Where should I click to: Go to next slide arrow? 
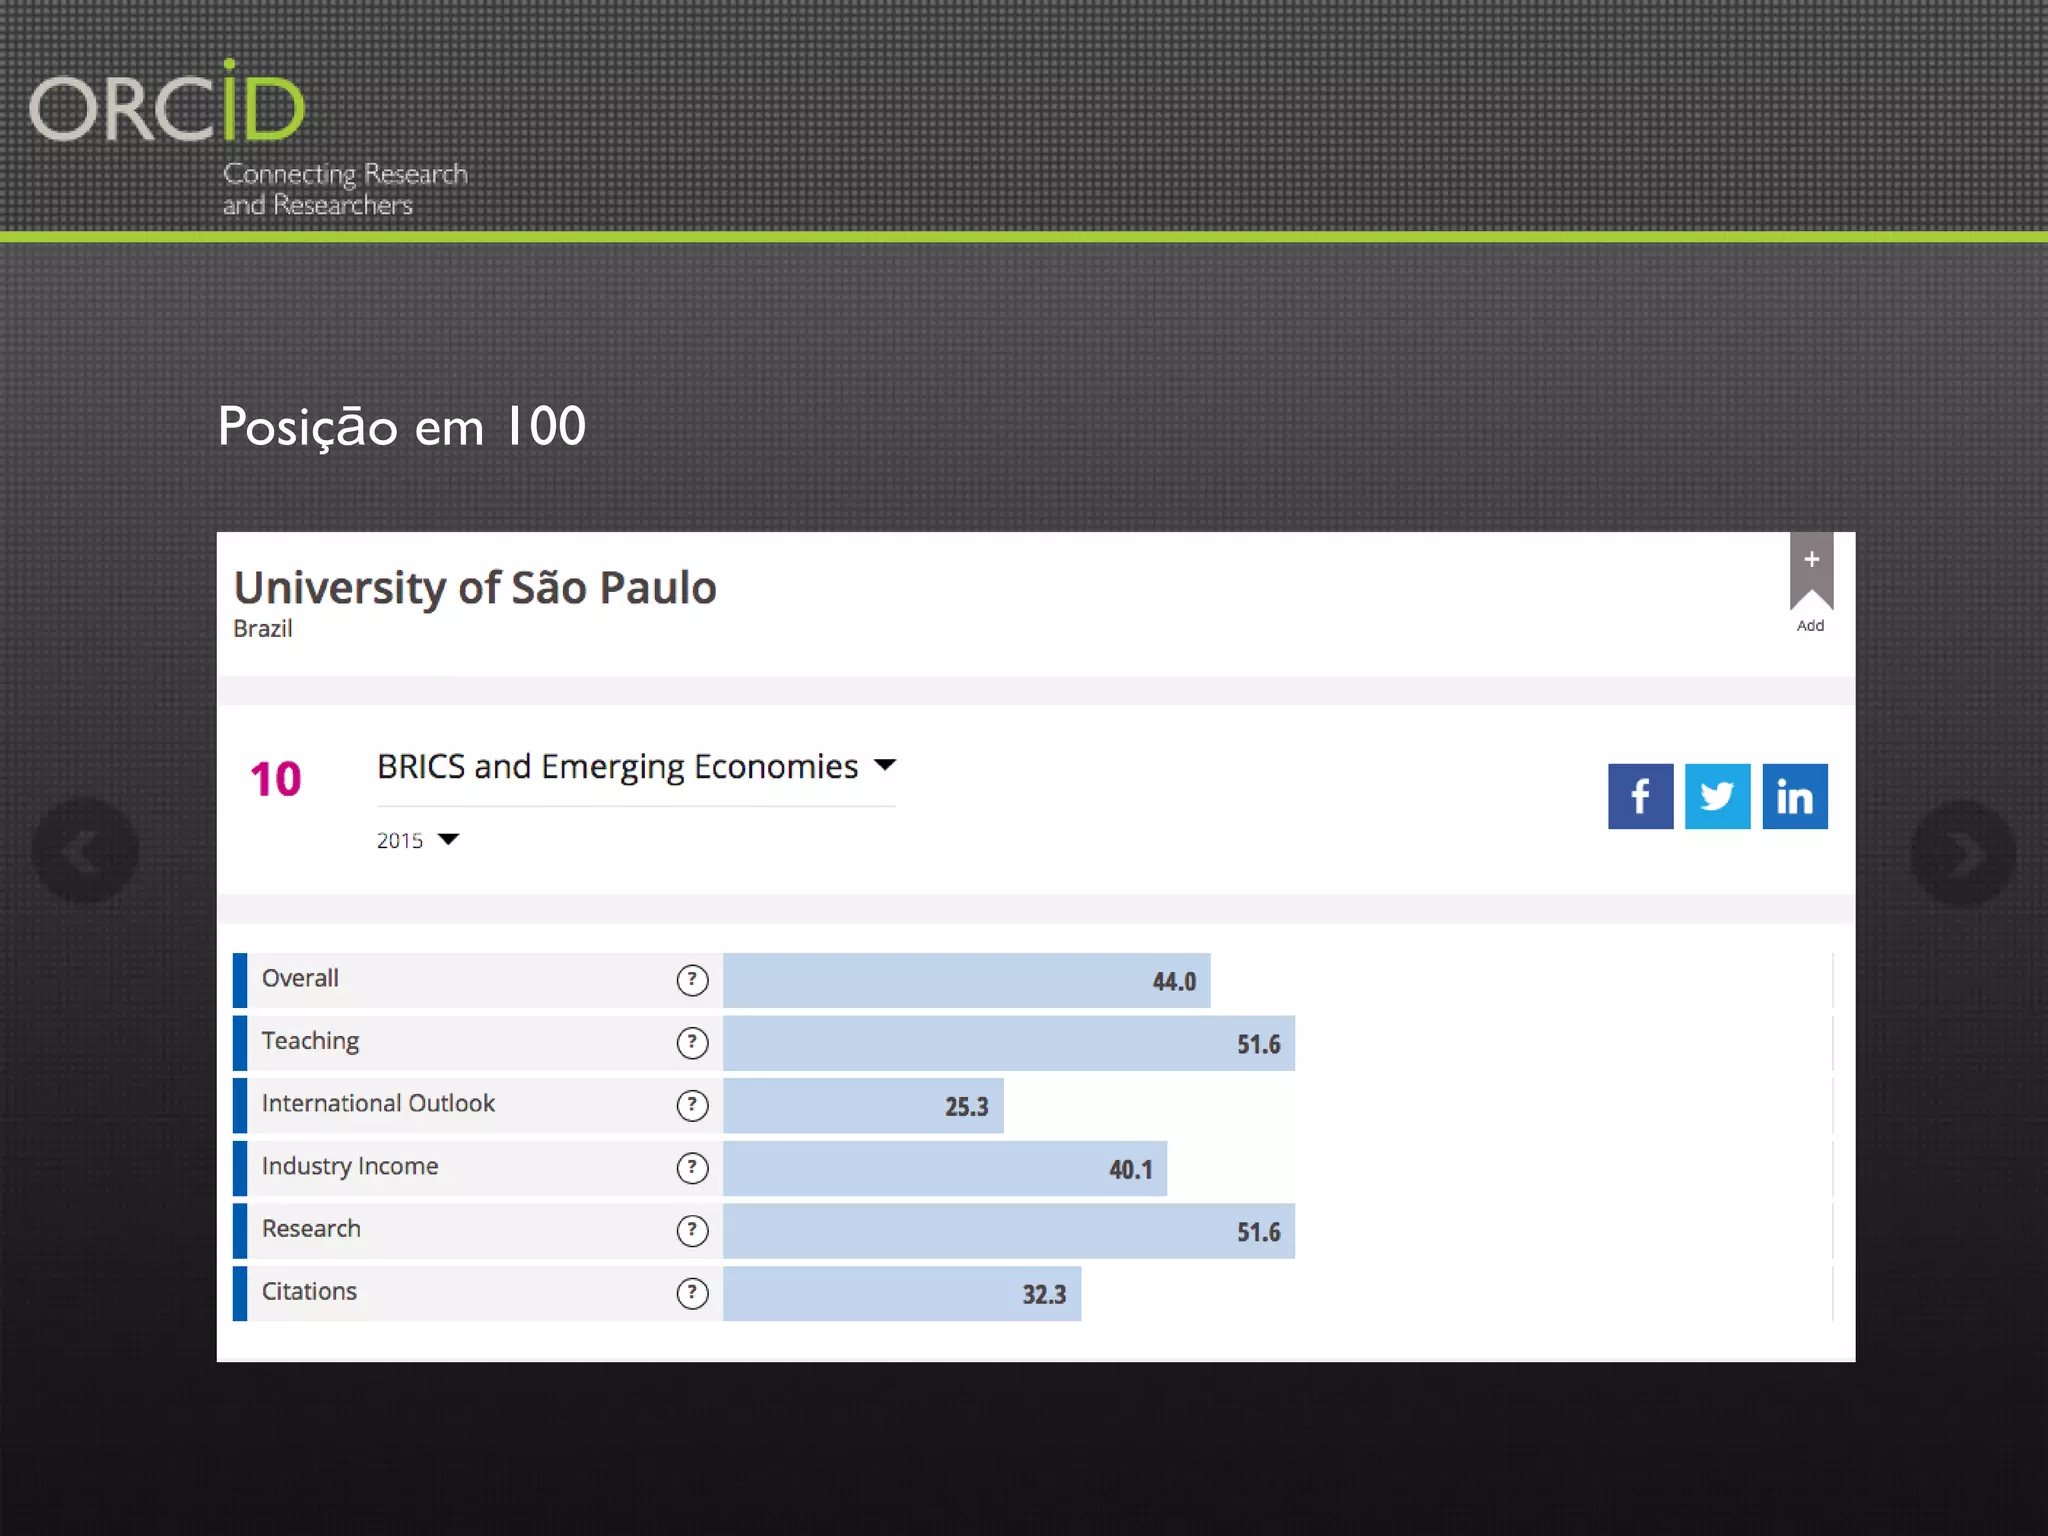[1963, 853]
